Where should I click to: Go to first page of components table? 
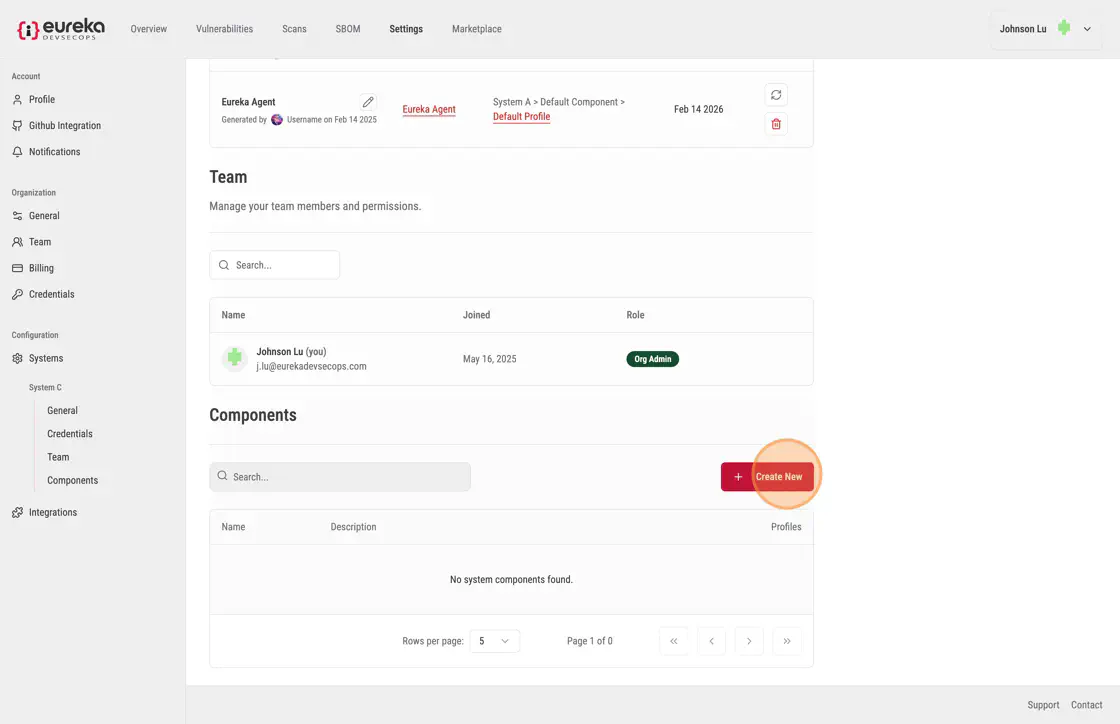point(673,641)
